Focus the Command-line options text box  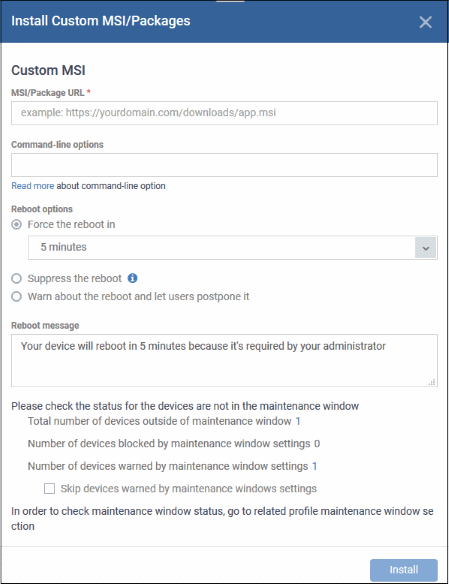coord(224,165)
